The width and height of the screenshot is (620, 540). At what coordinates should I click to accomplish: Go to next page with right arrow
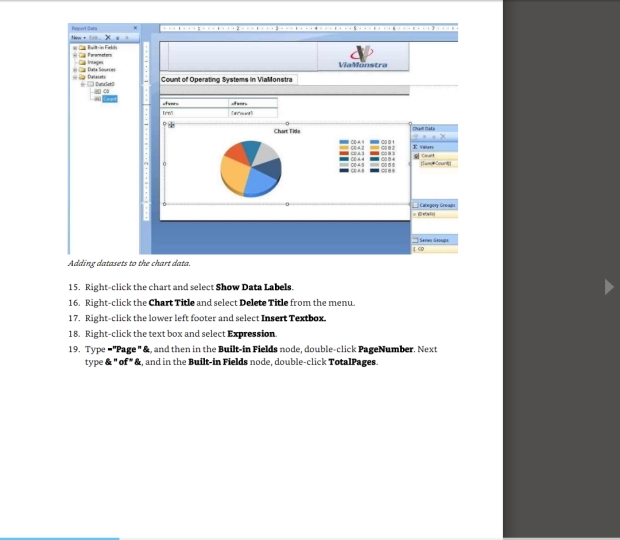610,287
